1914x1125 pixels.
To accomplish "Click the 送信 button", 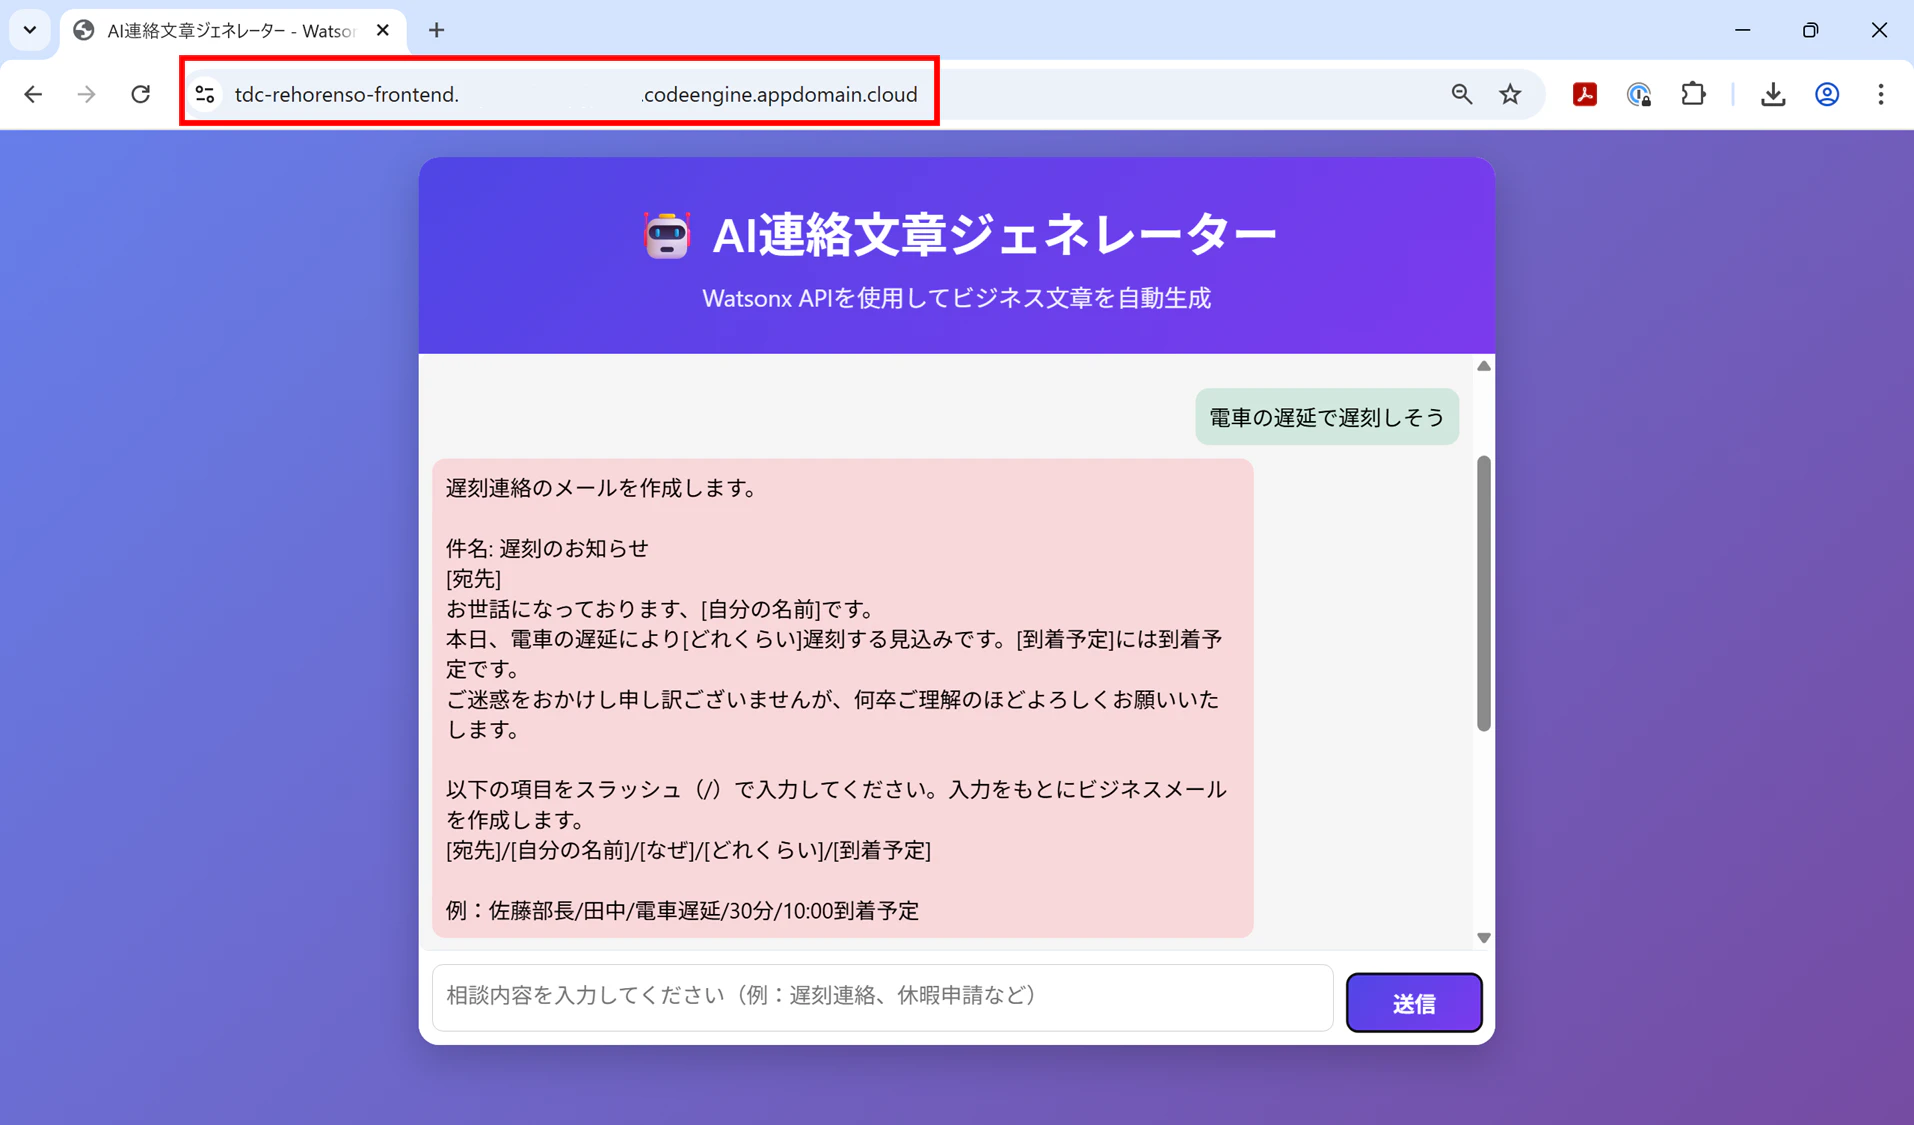I will 1414,1003.
